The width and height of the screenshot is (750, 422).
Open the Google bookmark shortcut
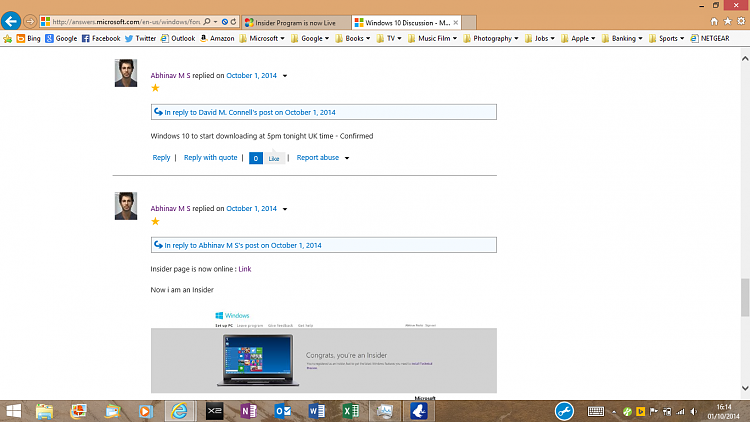61,38
